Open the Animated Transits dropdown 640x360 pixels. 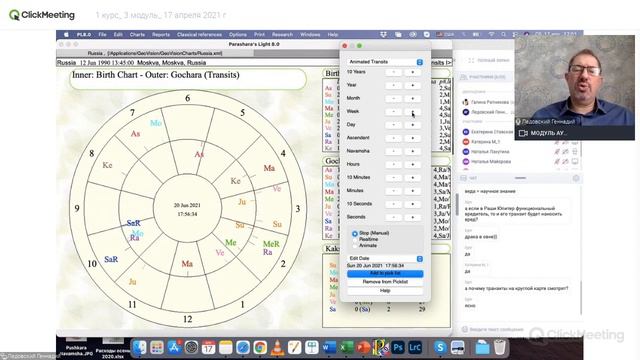(x=385, y=62)
